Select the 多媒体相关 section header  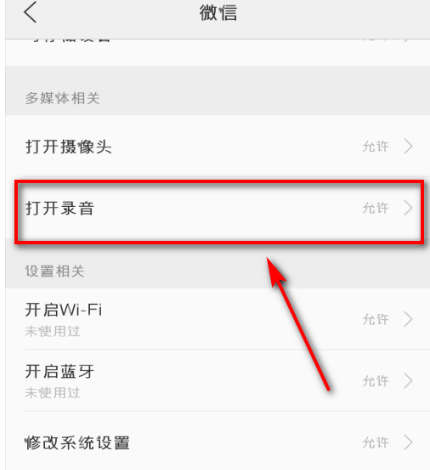point(62,98)
